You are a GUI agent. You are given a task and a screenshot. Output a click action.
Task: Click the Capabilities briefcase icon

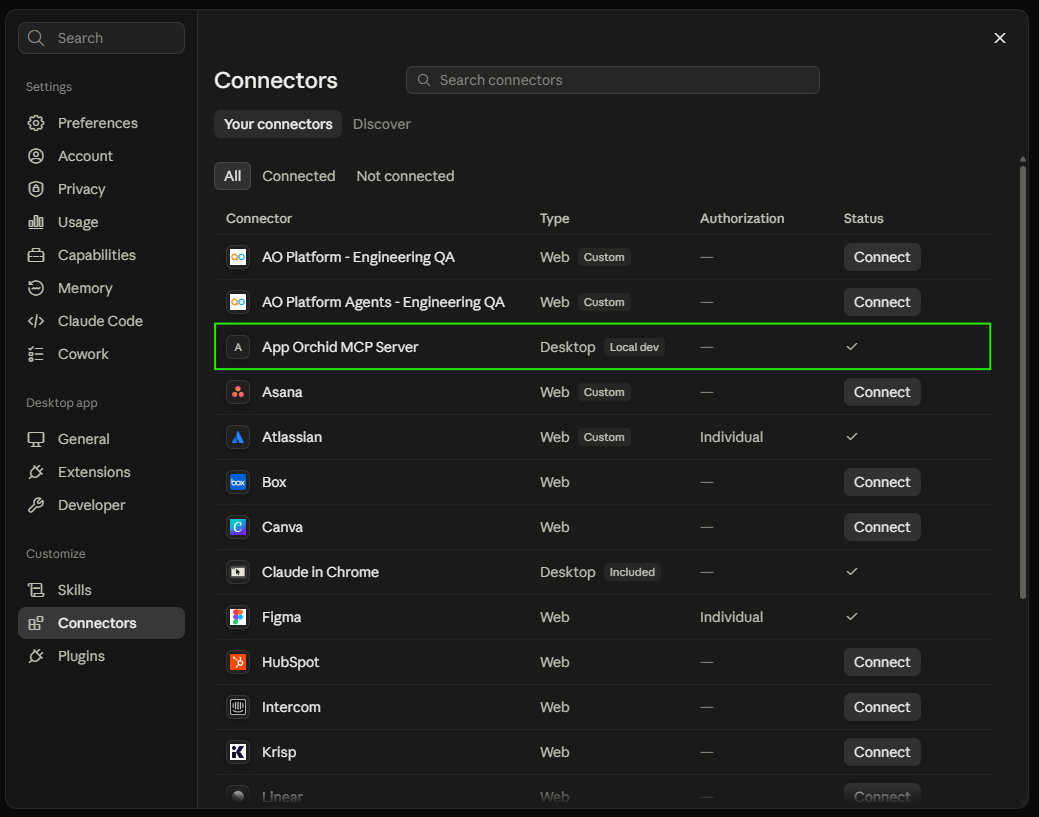tap(36, 255)
